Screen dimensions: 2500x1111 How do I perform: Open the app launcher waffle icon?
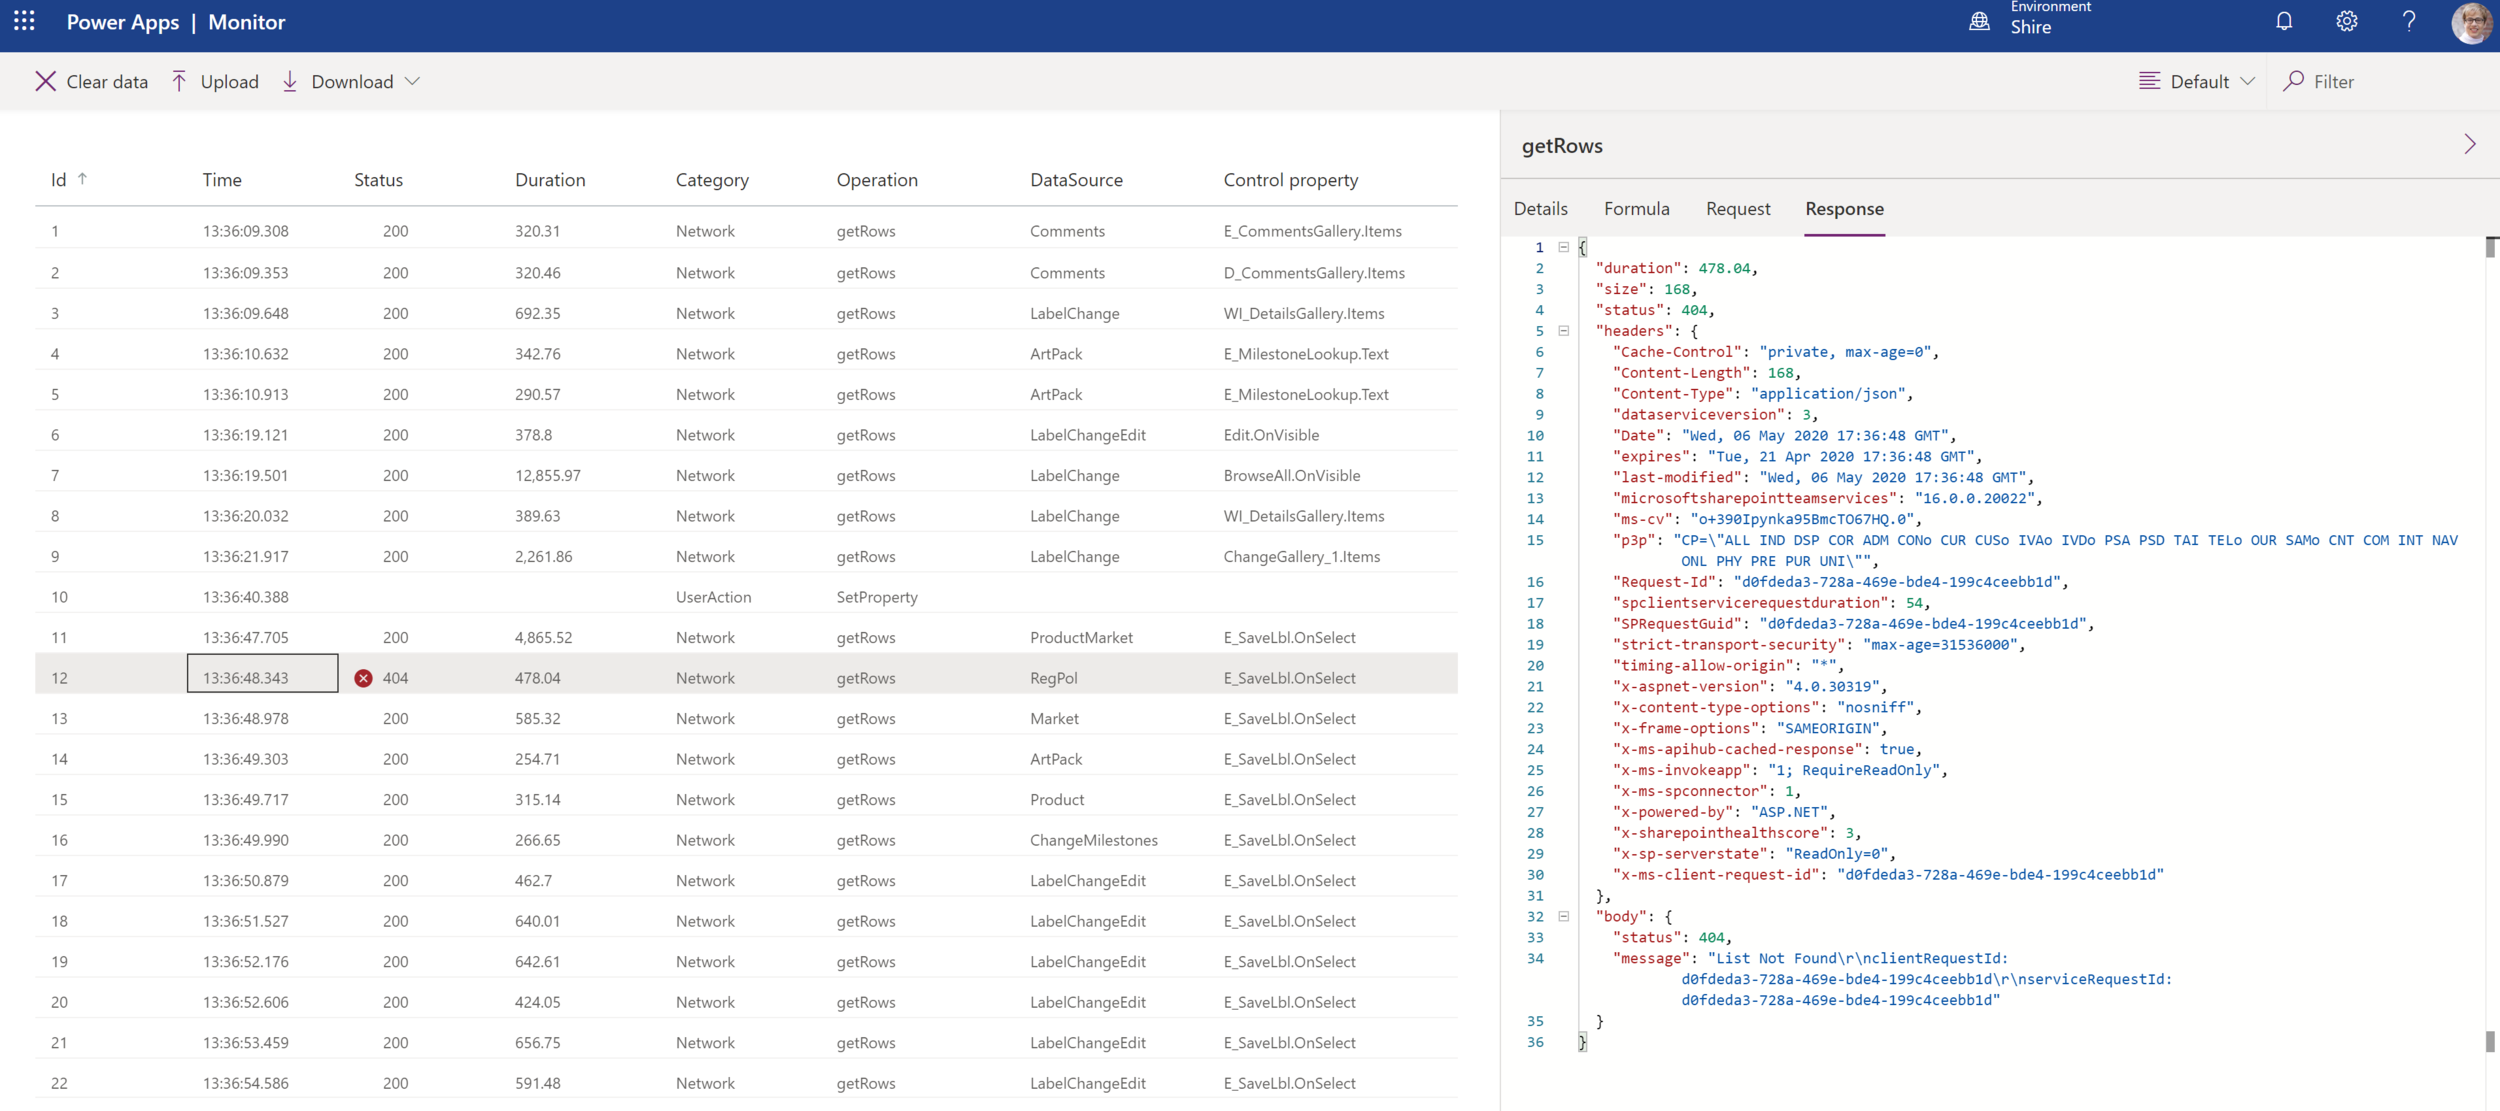(x=24, y=21)
